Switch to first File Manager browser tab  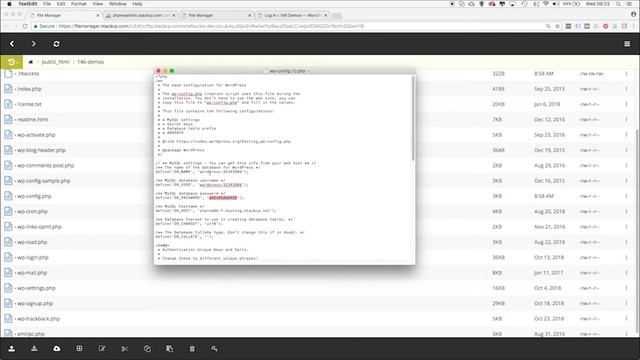[64, 15]
